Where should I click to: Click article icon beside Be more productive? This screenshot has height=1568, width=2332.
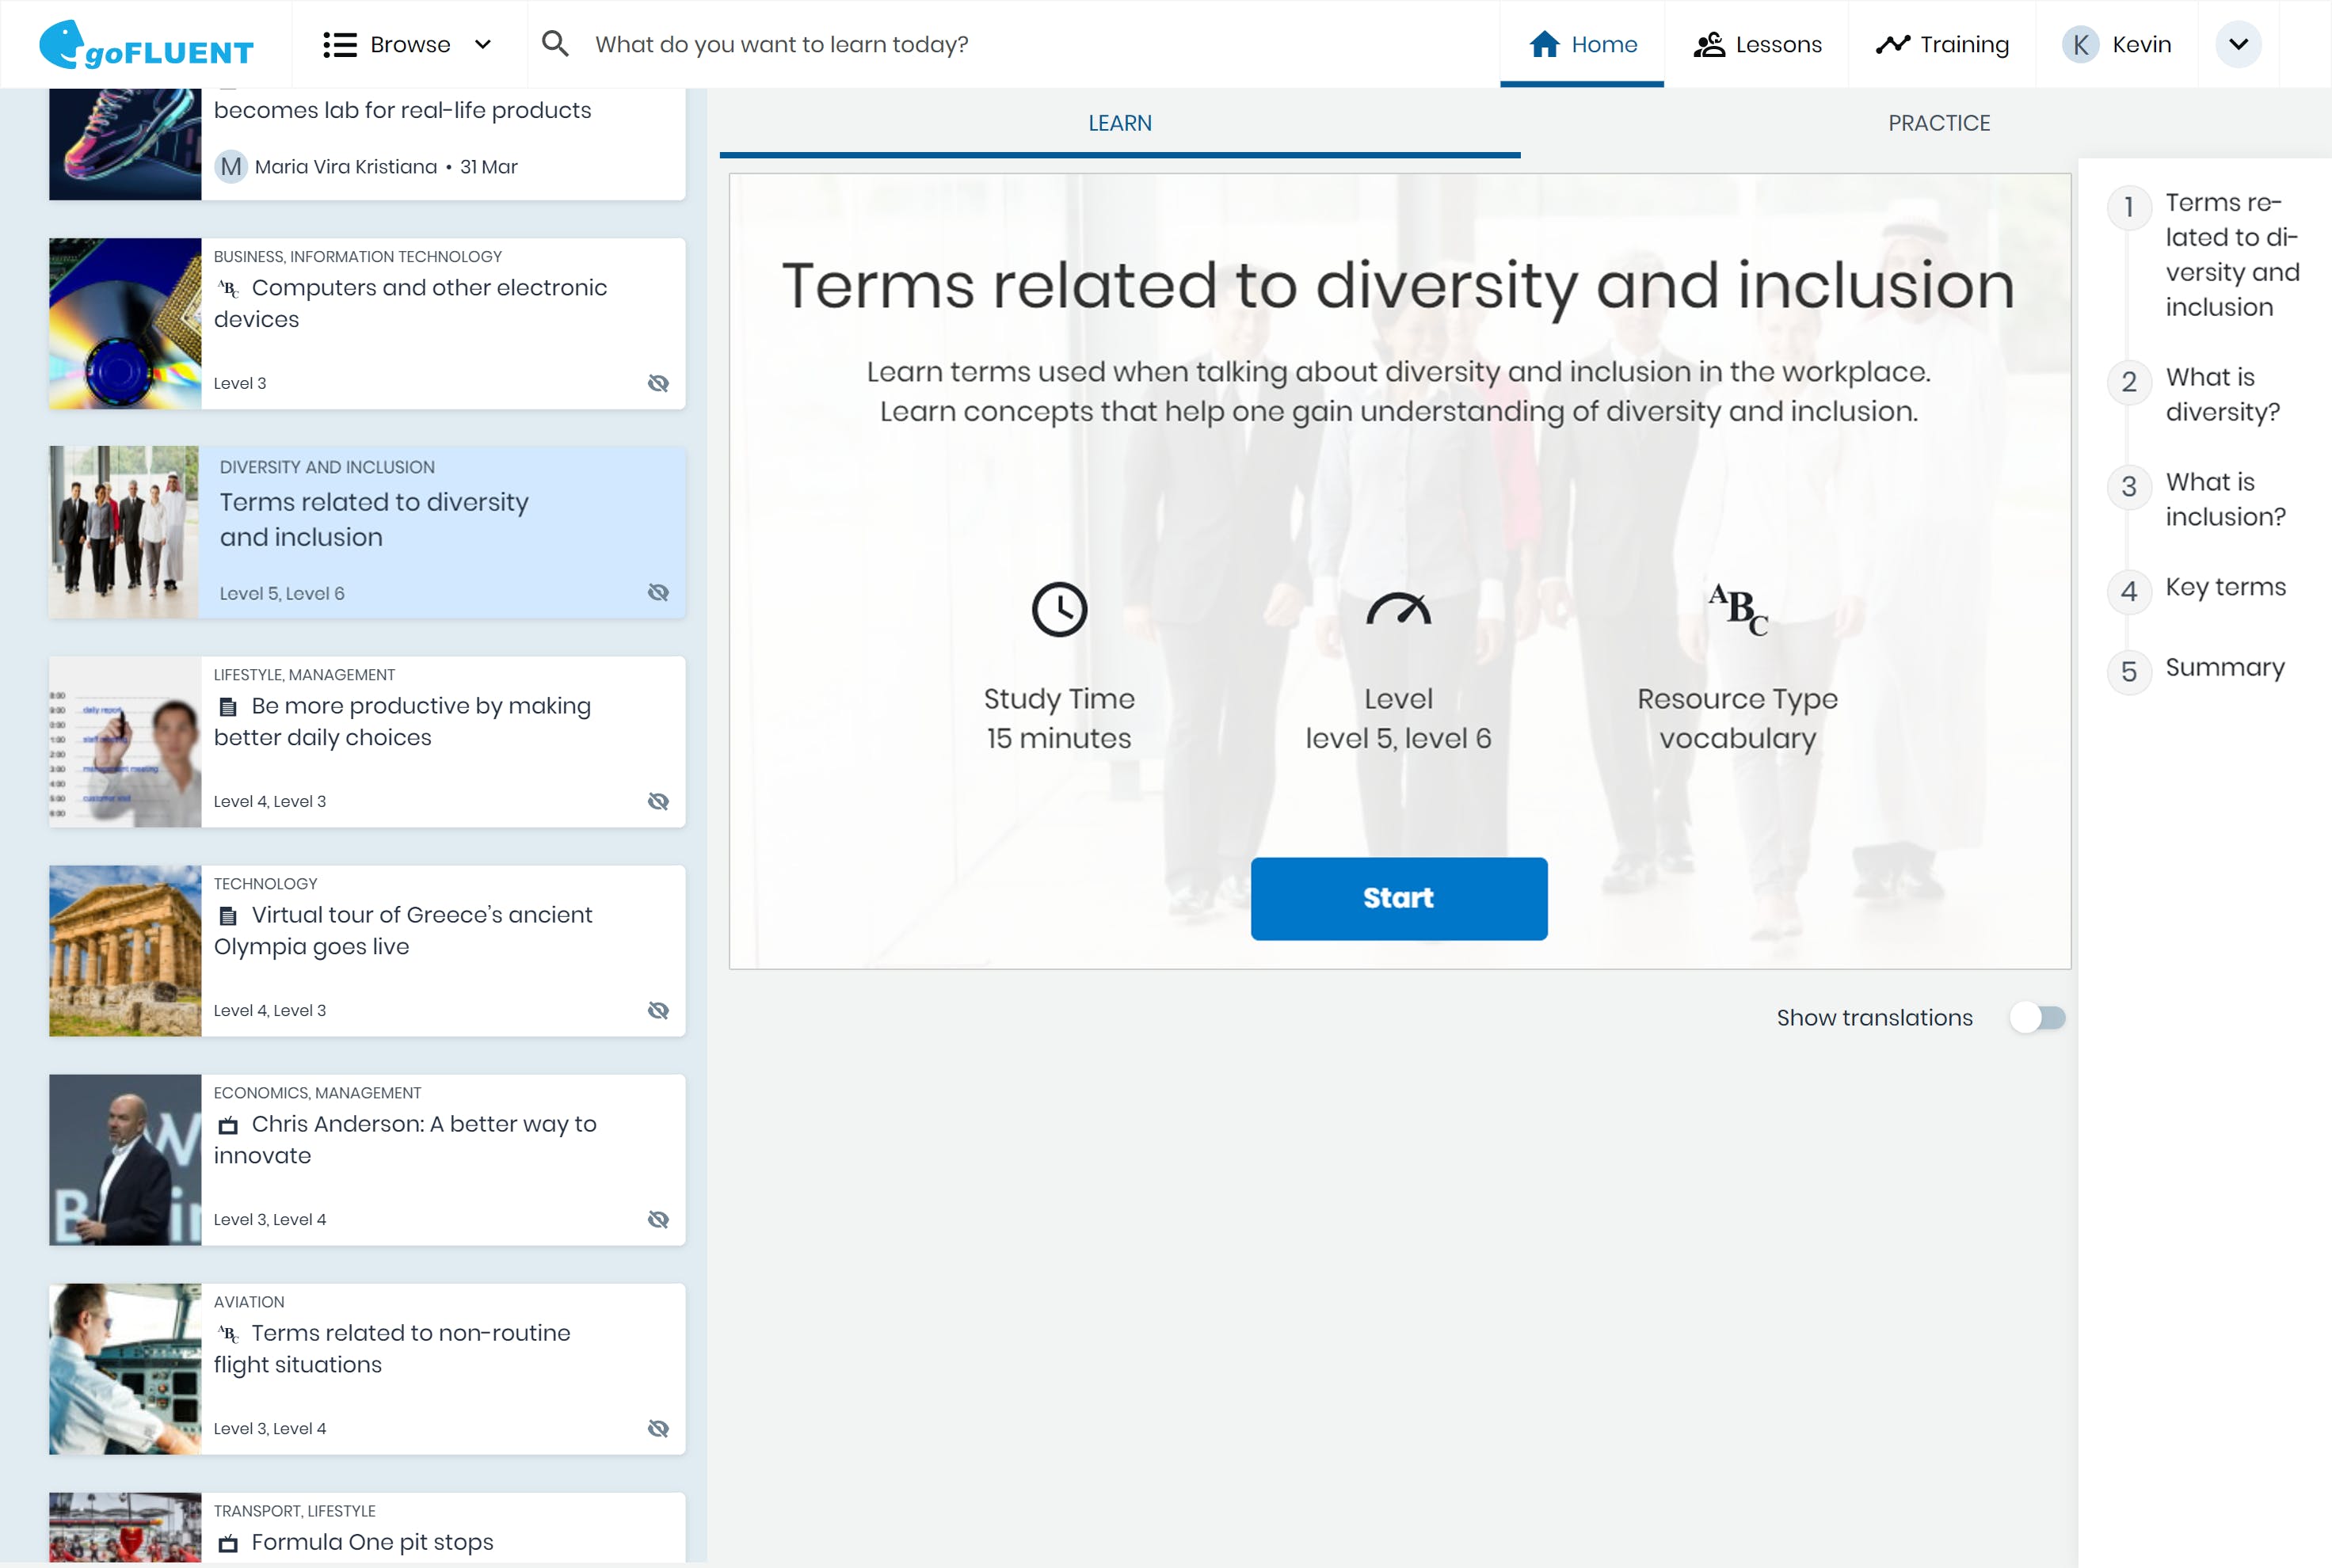(x=228, y=707)
